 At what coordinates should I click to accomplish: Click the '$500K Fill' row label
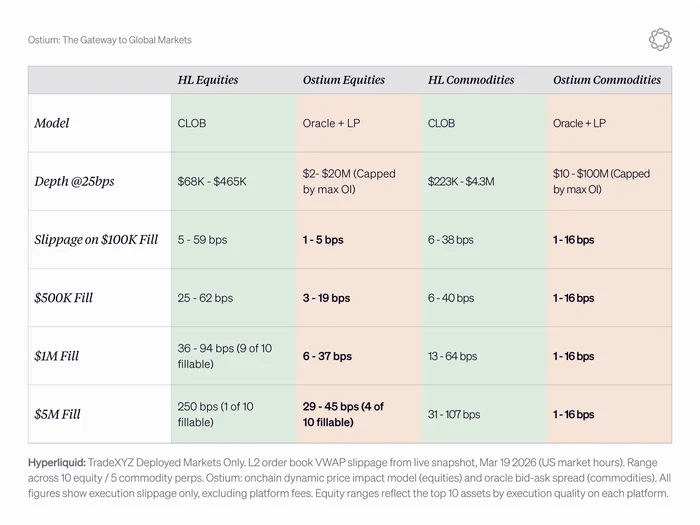63,298
